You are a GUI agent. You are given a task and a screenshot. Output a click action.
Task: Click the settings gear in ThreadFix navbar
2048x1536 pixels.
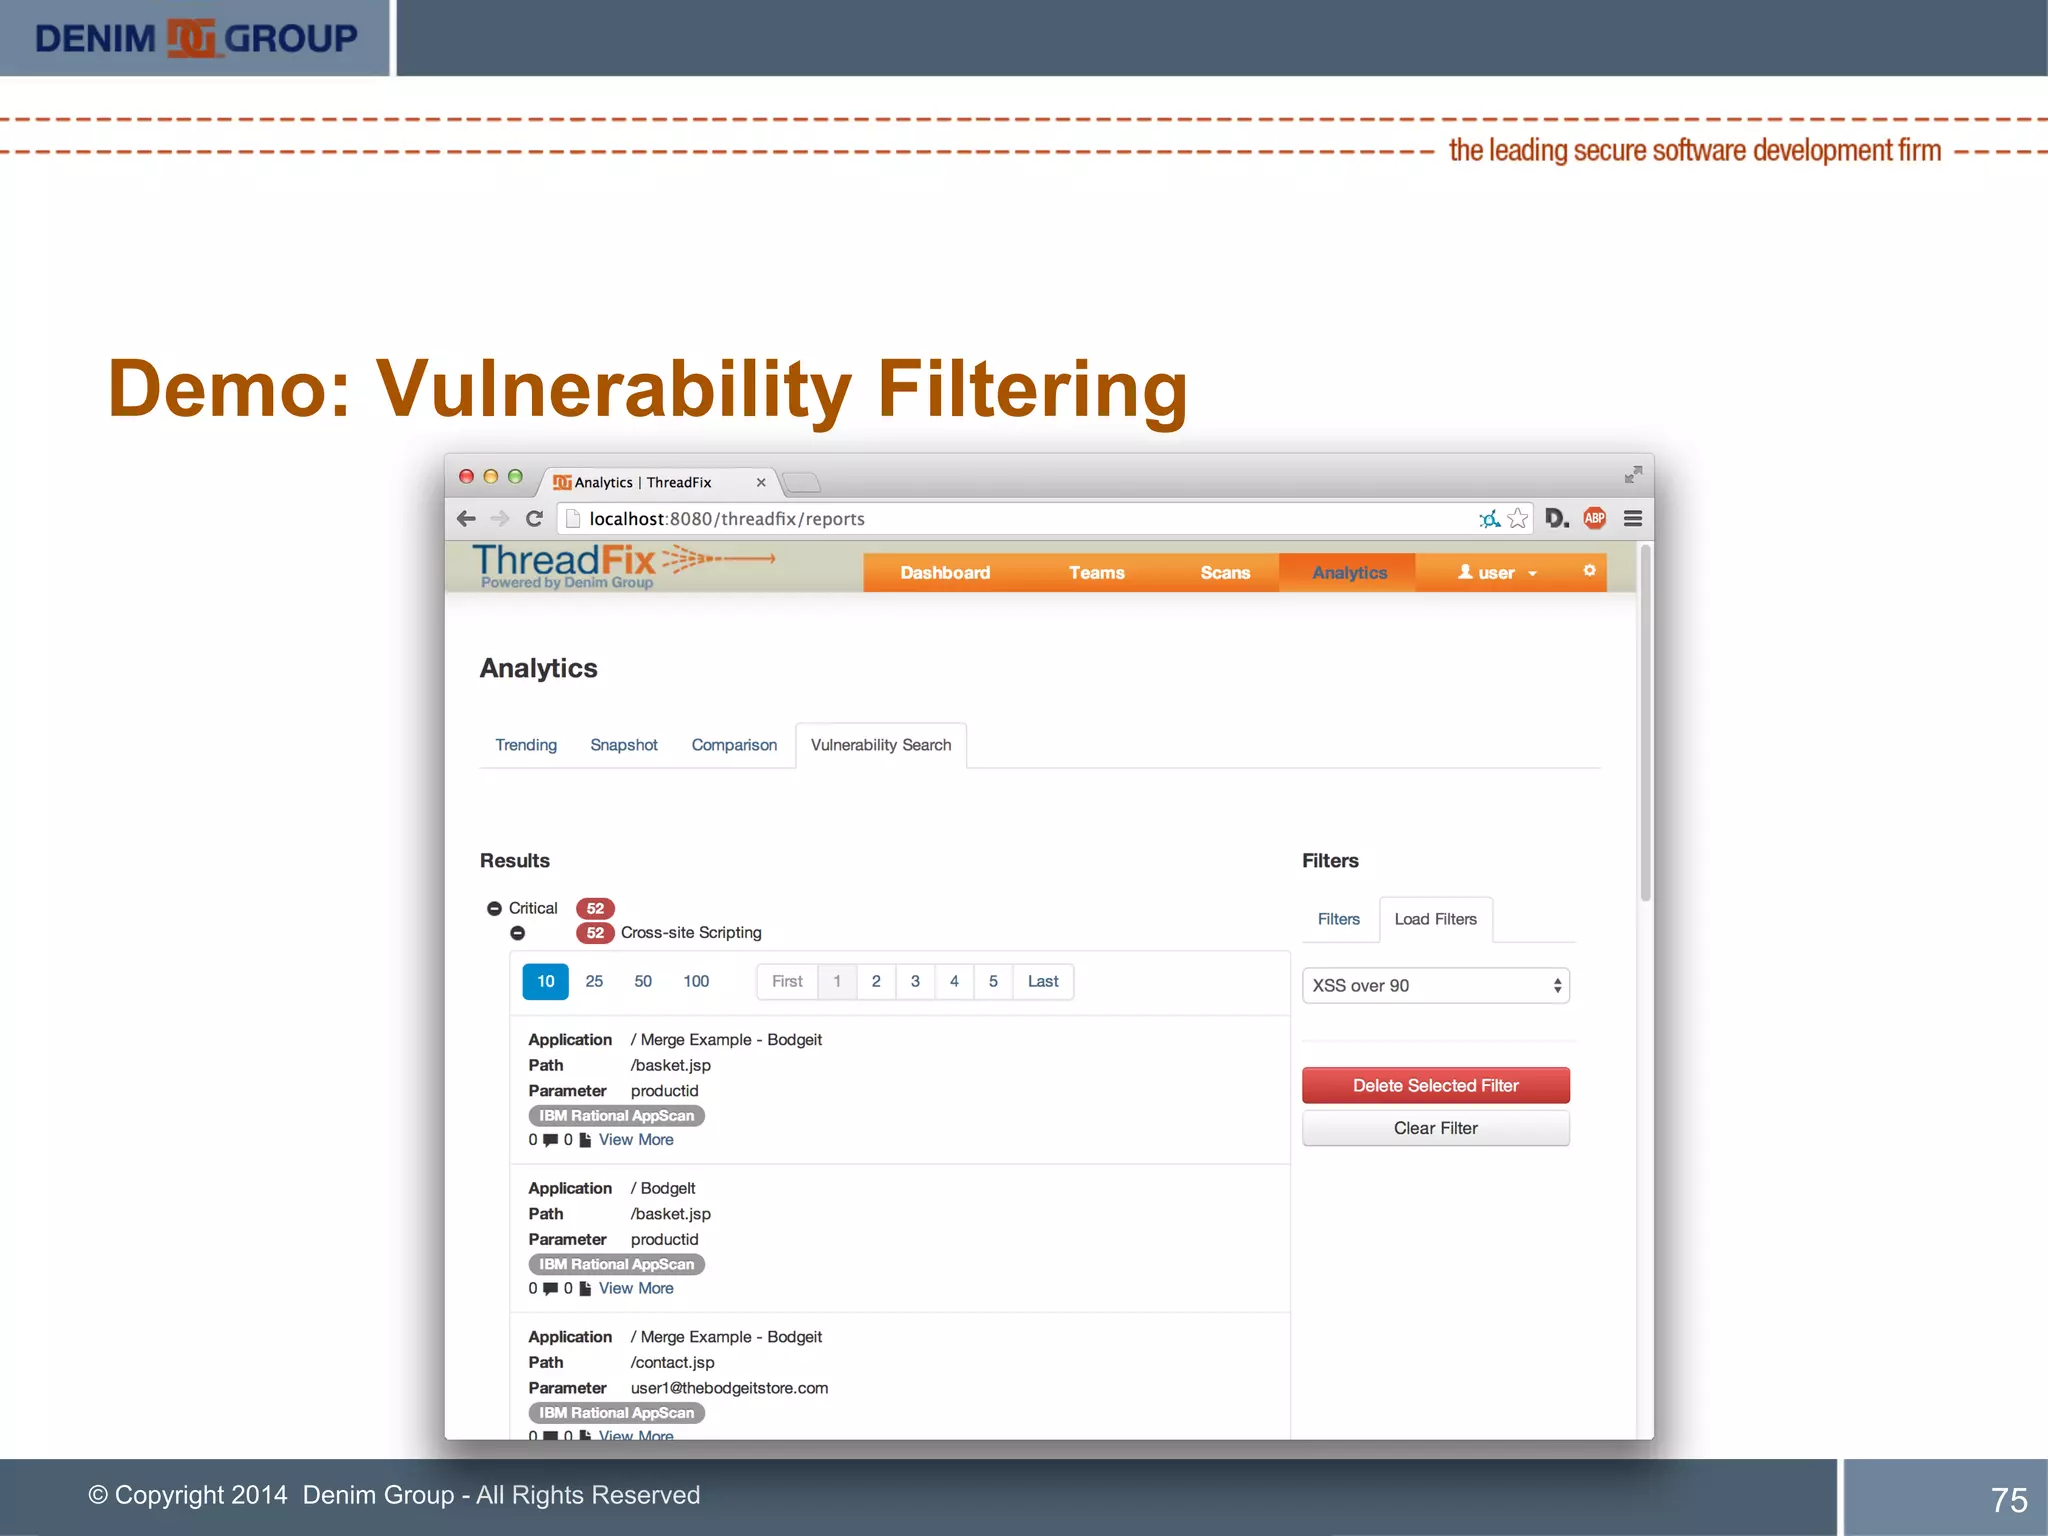(x=1589, y=571)
